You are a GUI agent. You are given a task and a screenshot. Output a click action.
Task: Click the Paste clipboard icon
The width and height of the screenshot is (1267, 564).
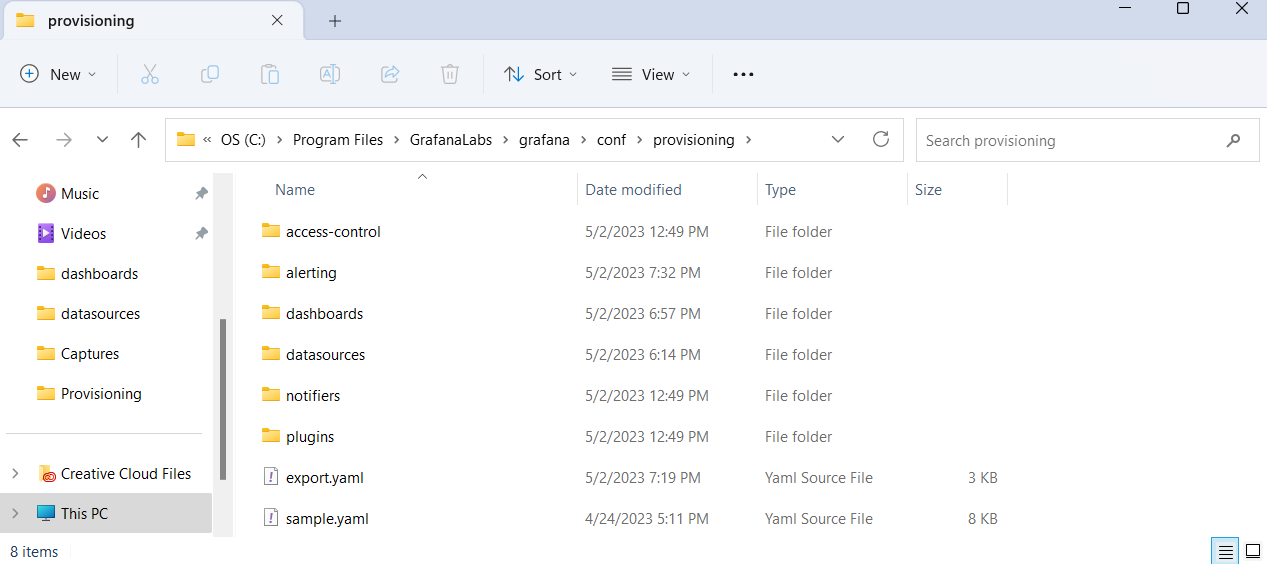(270, 74)
